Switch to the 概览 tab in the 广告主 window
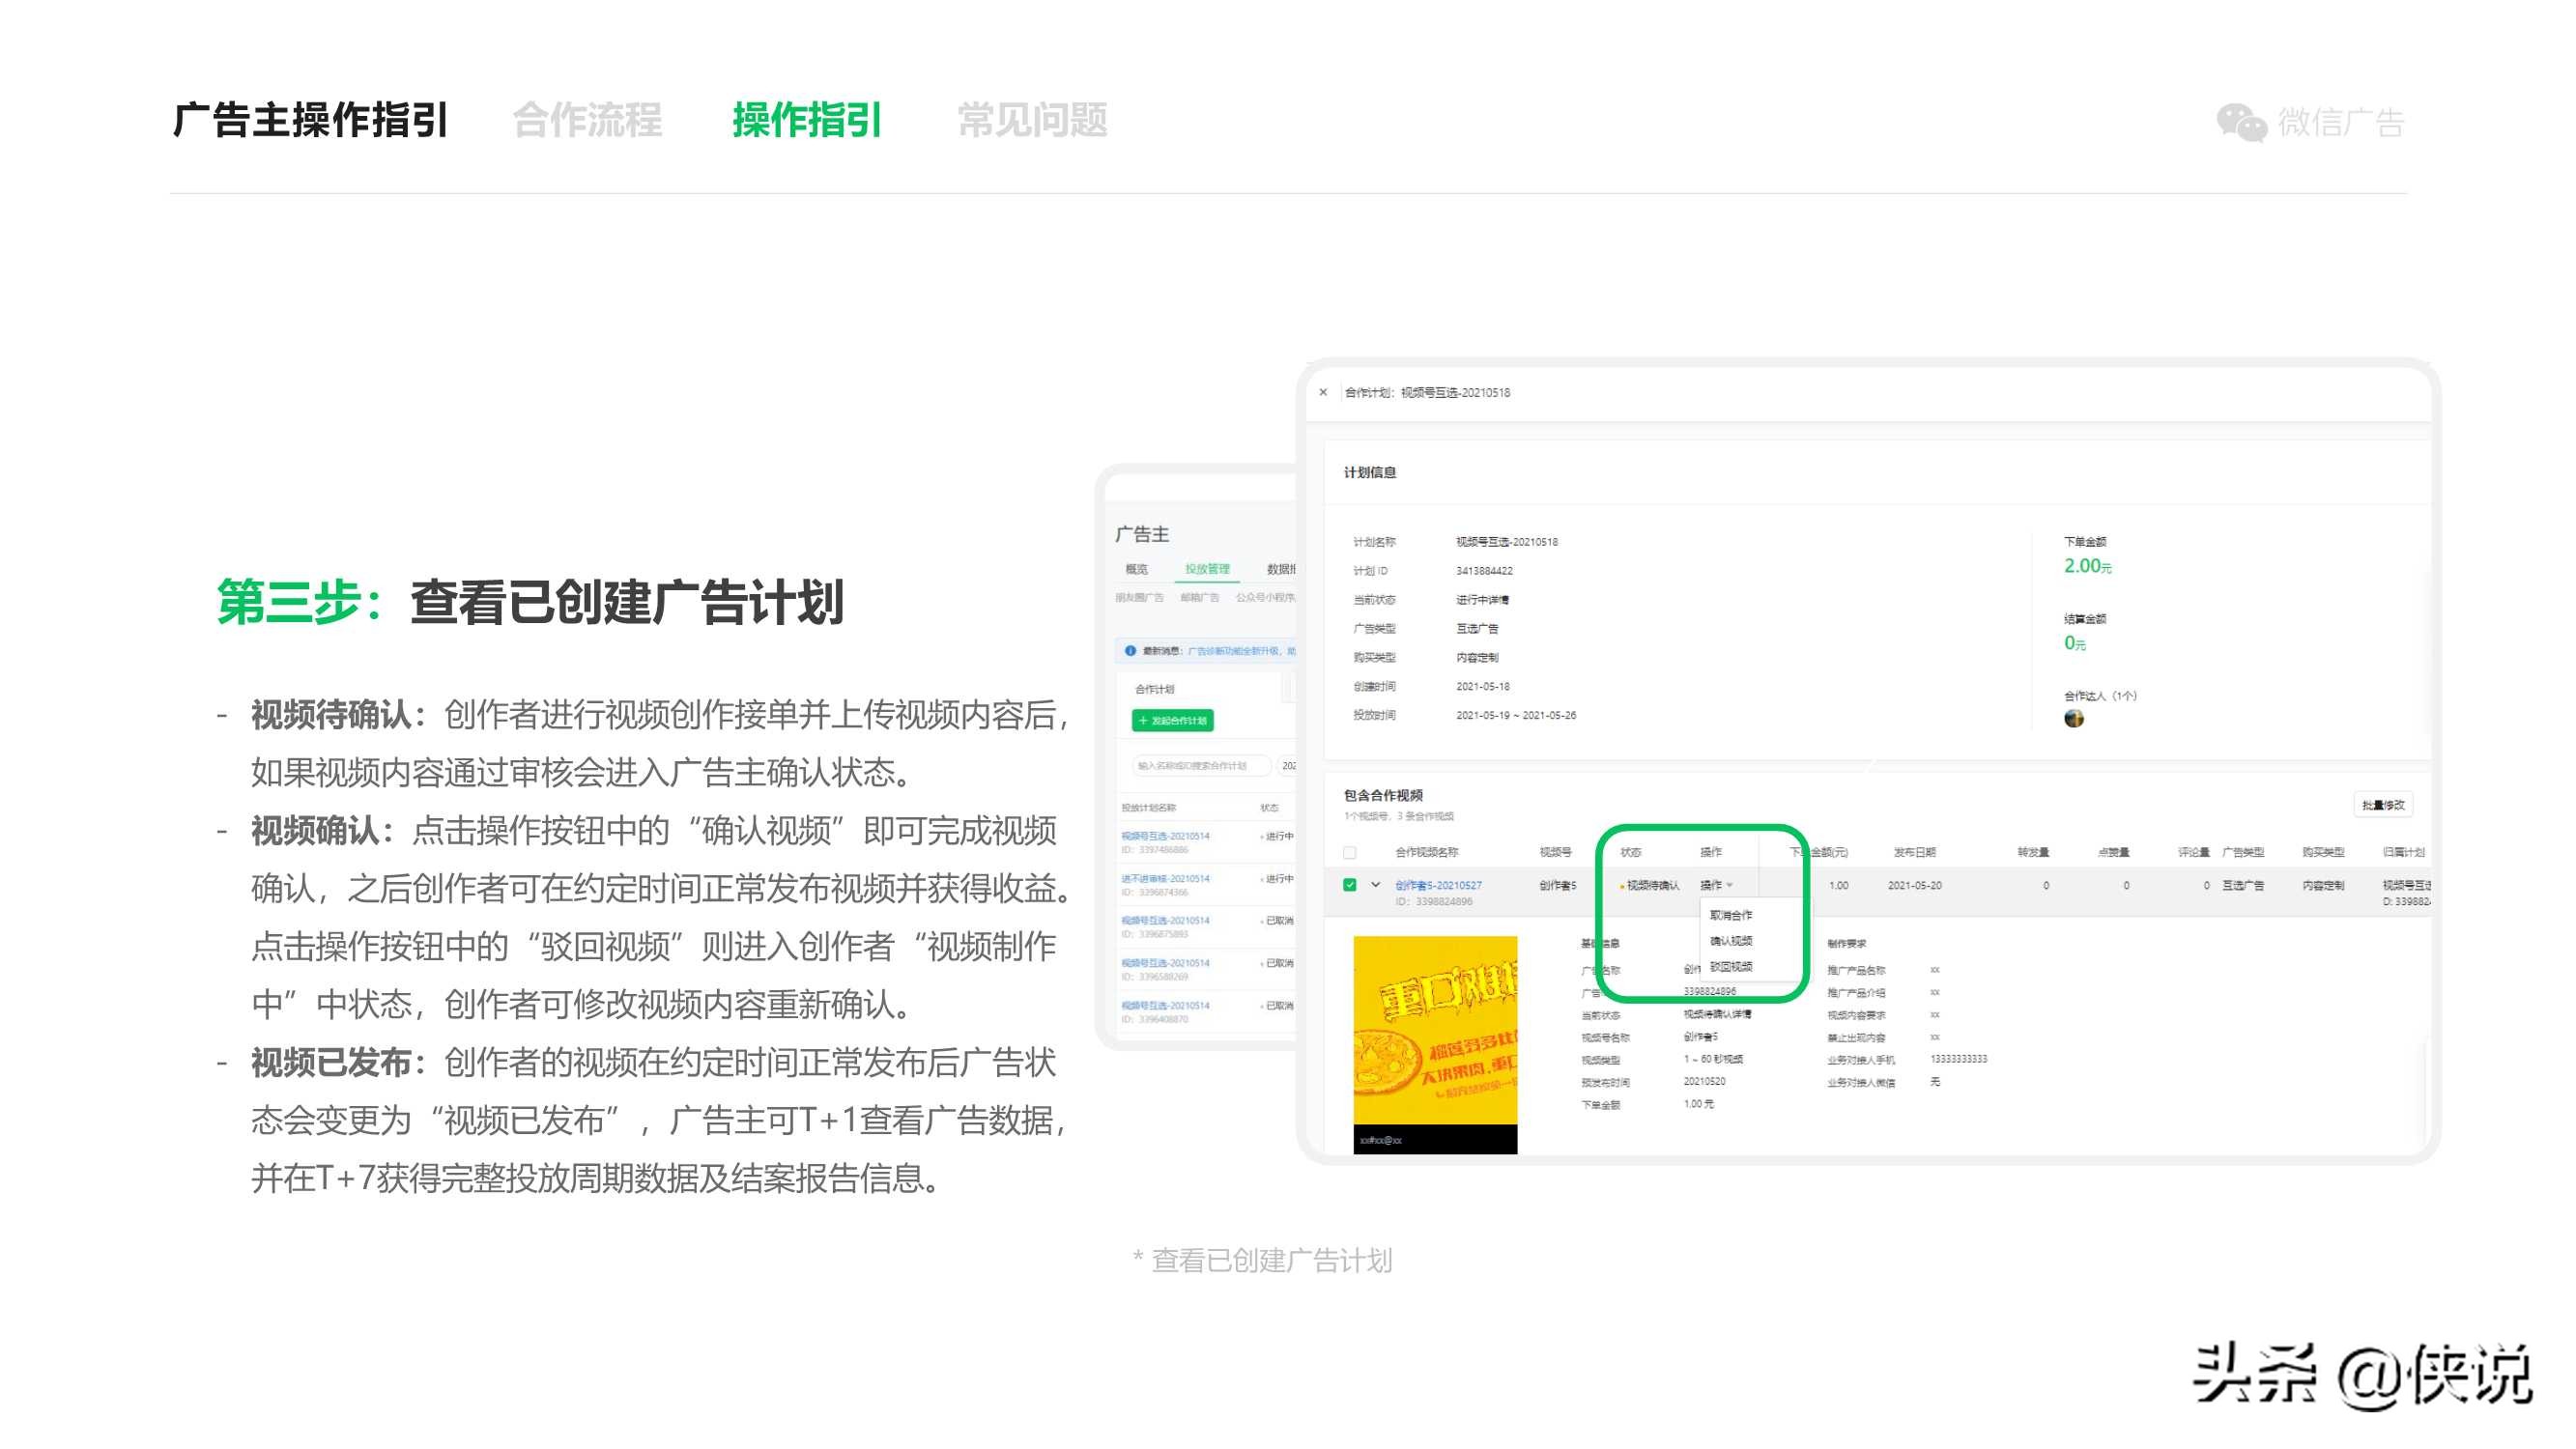Image resolution: width=2576 pixels, height=1449 pixels. point(1137,569)
